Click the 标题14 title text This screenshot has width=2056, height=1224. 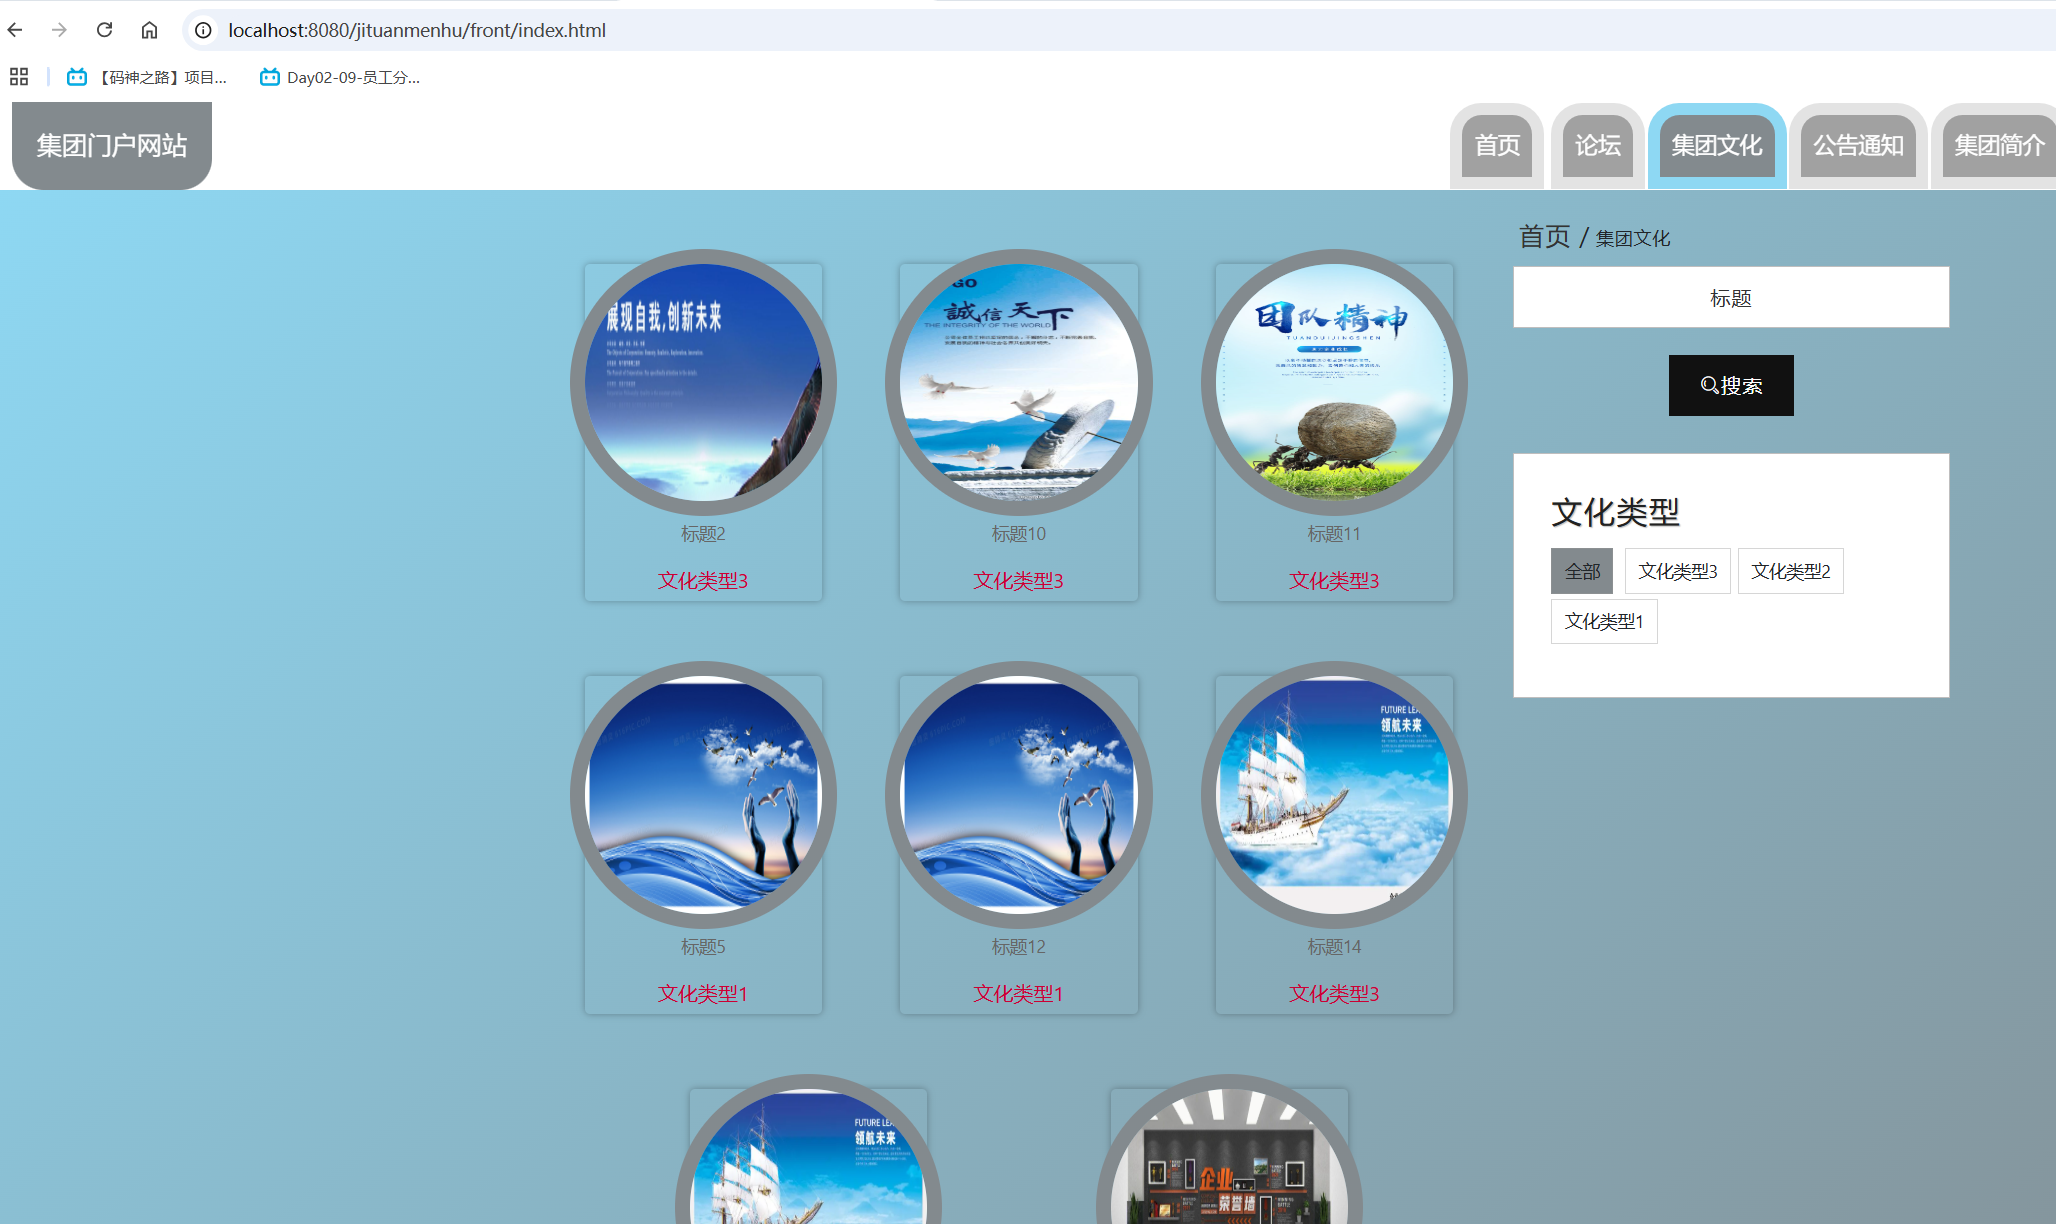(x=1334, y=947)
